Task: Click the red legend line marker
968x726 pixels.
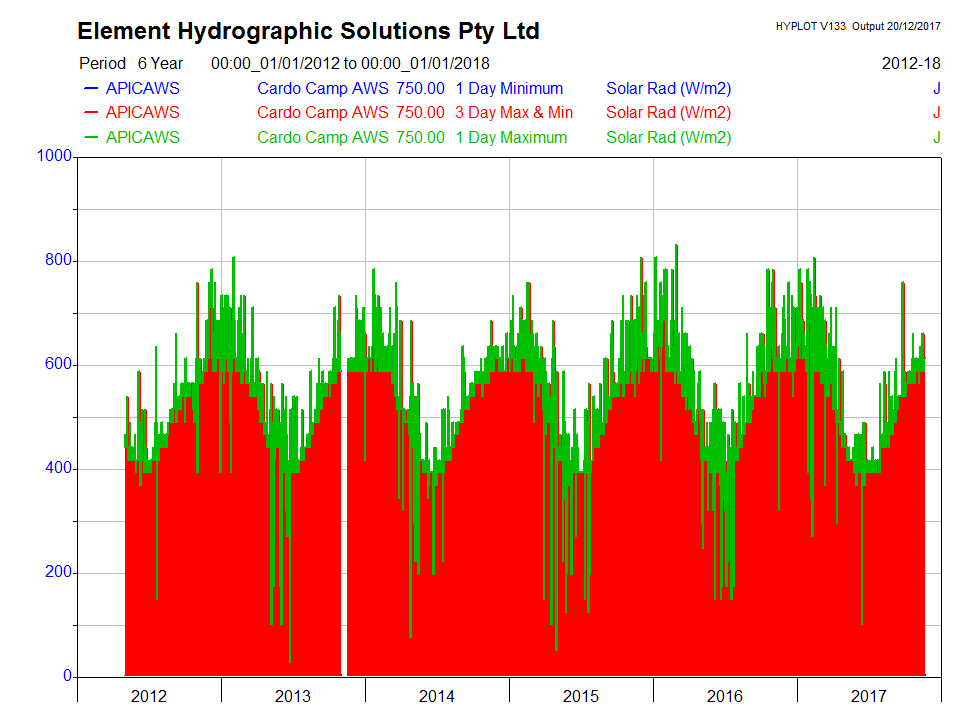Action: [x=91, y=113]
